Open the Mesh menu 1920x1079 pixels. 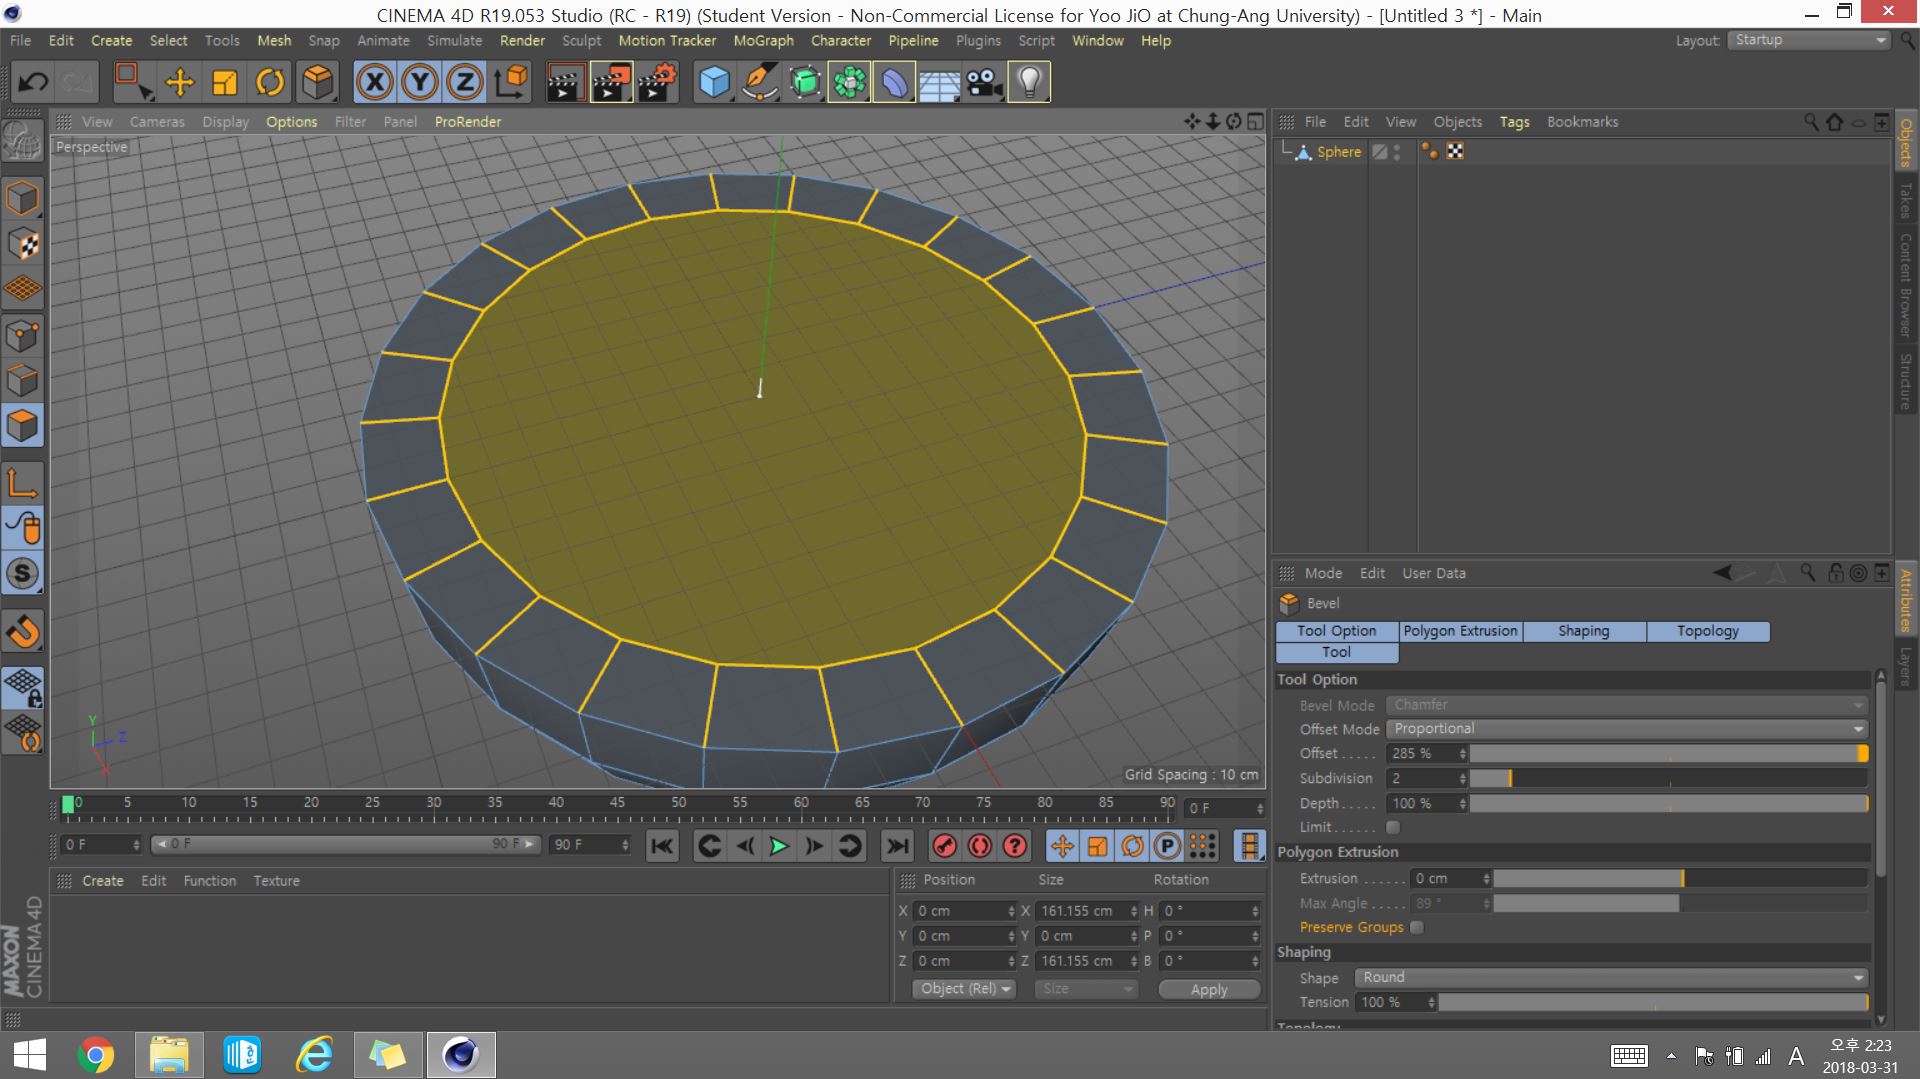click(274, 40)
